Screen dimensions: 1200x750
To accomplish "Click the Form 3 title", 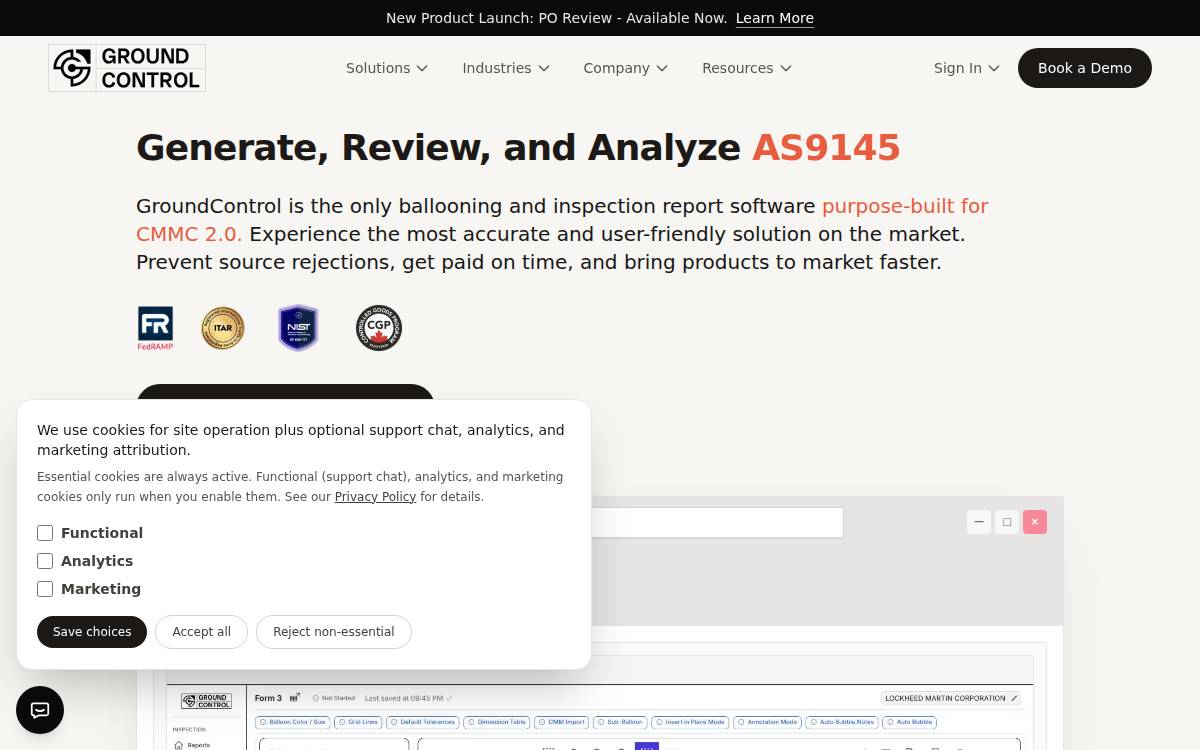I will tap(269, 698).
